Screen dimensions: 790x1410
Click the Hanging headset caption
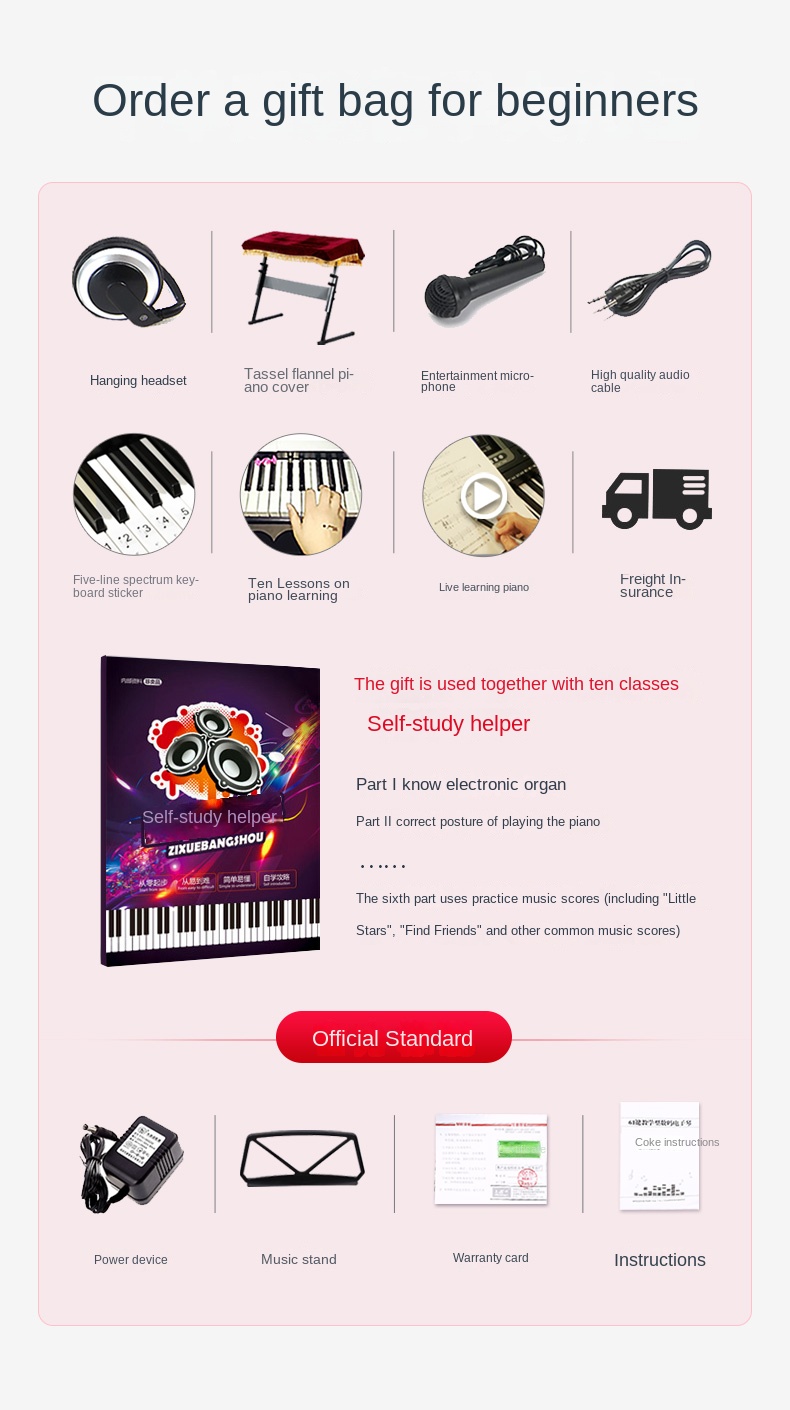pos(138,381)
